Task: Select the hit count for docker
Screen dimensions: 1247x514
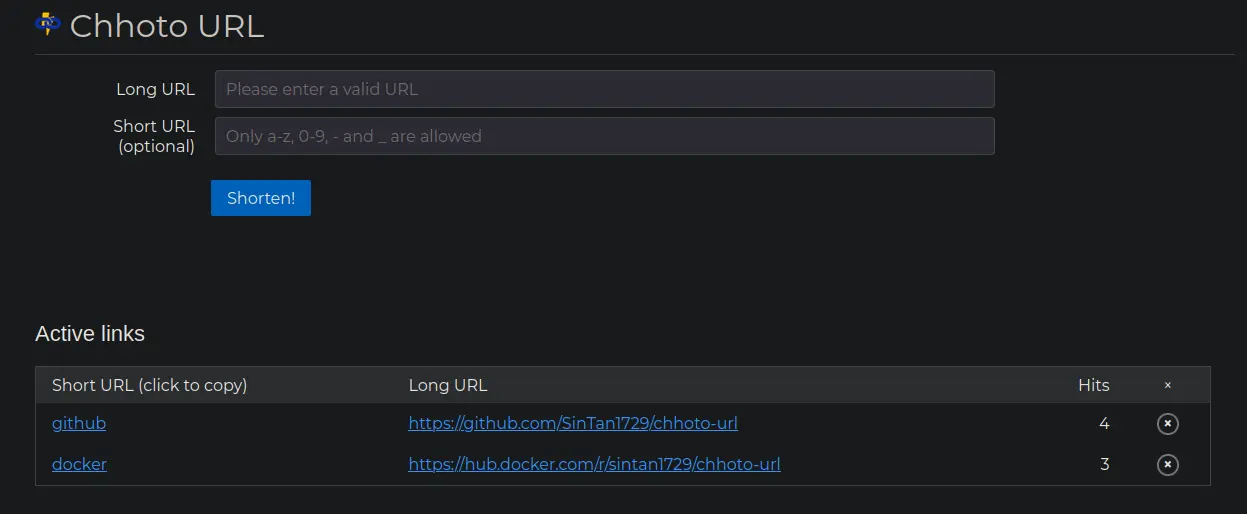Action: click(x=1104, y=465)
